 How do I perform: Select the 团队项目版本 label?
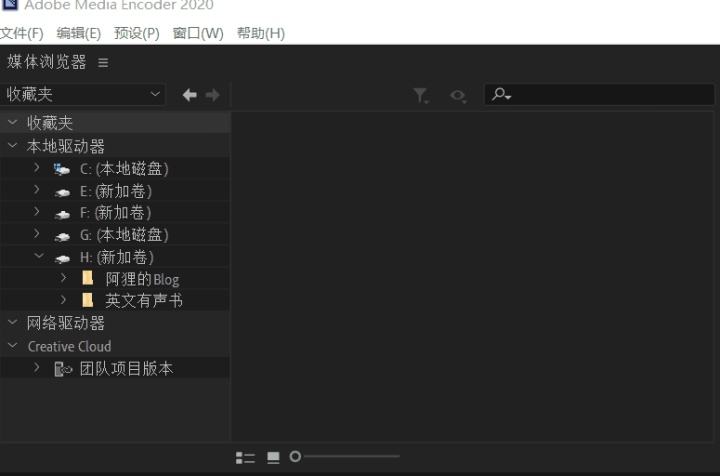[126, 369]
